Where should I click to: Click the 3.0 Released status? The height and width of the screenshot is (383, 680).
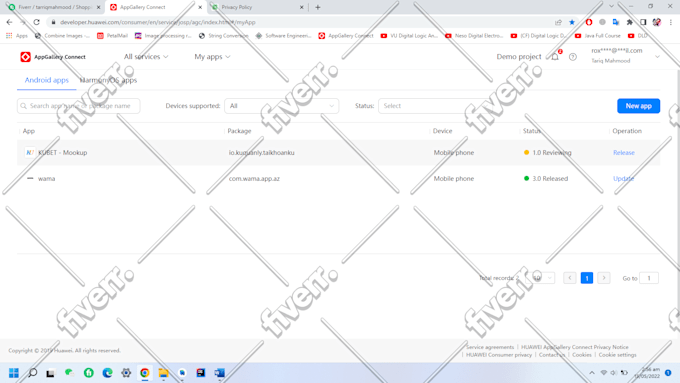(x=546, y=179)
